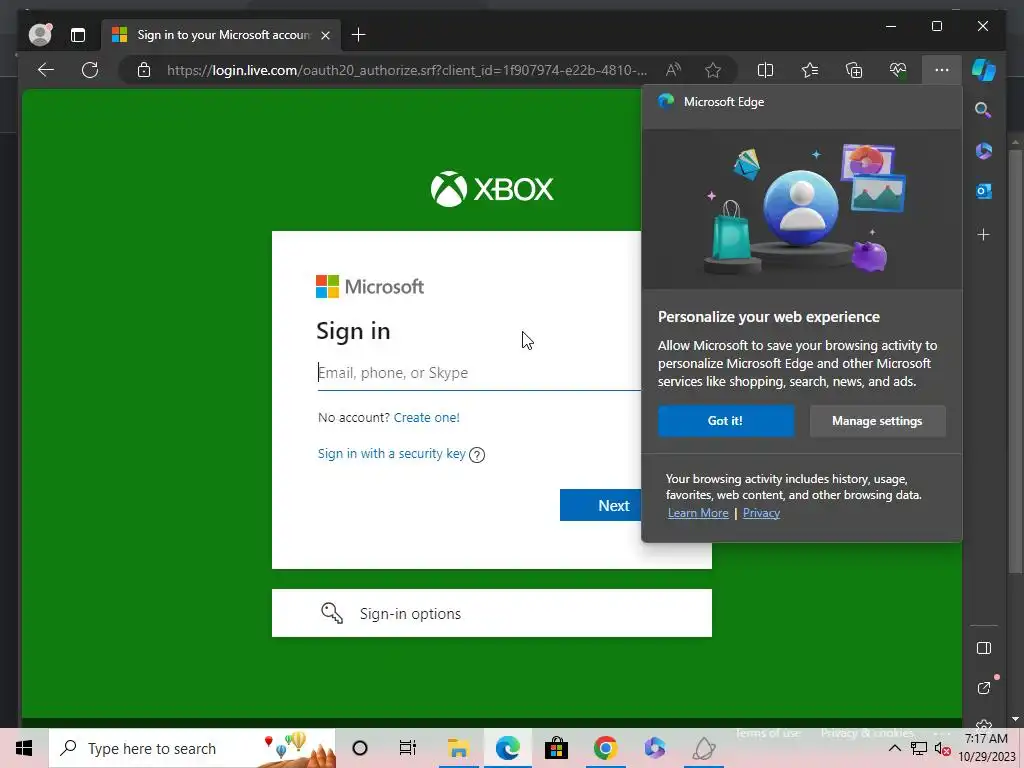The width and height of the screenshot is (1024, 768).
Task: Click the Email, phone, or Skype field
Action: pyautogui.click(x=479, y=373)
